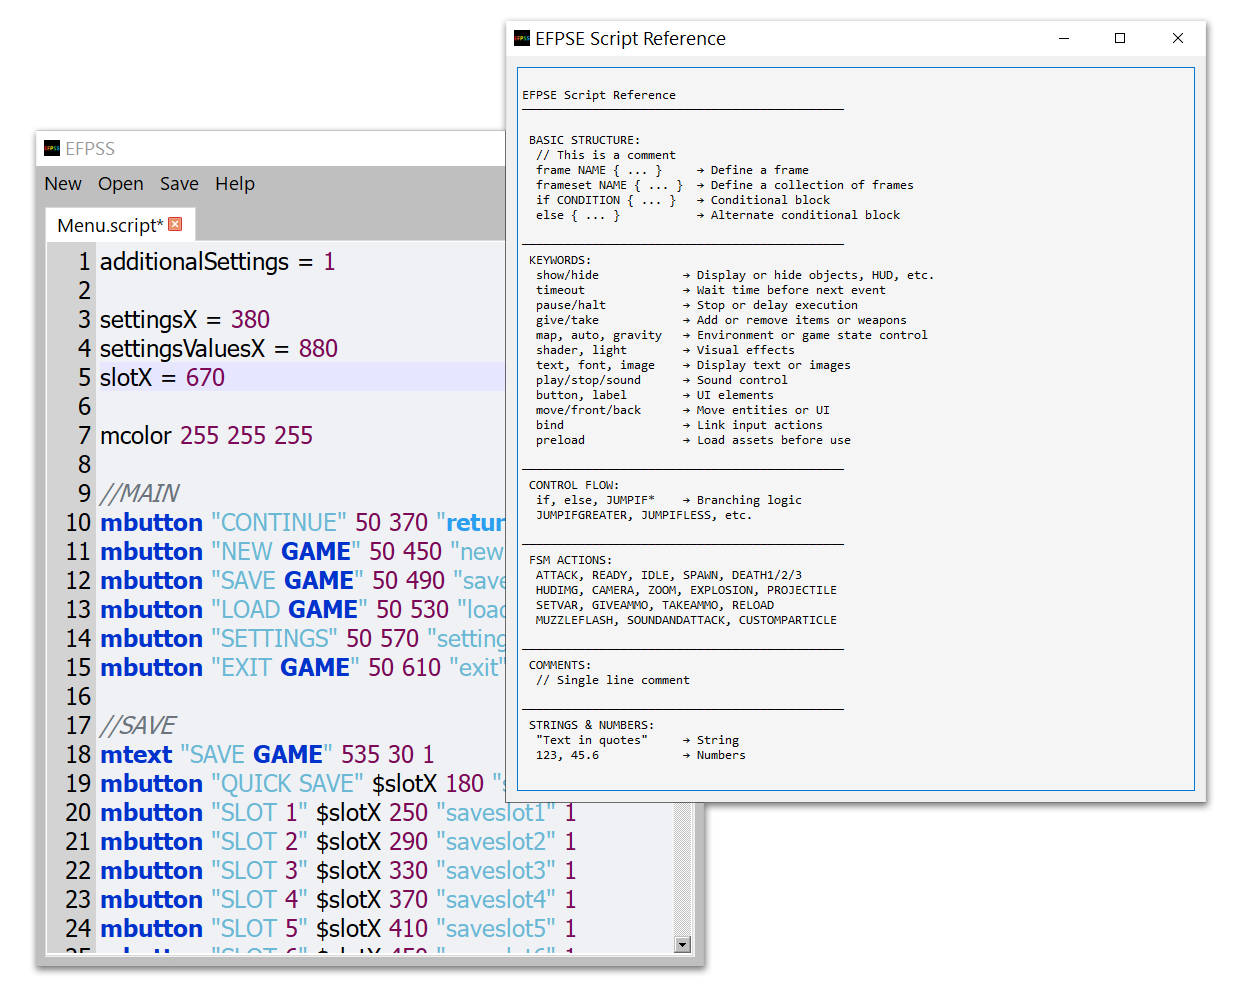The image size is (1252, 991).
Task: Open the New menu
Action: pyautogui.click(x=63, y=184)
